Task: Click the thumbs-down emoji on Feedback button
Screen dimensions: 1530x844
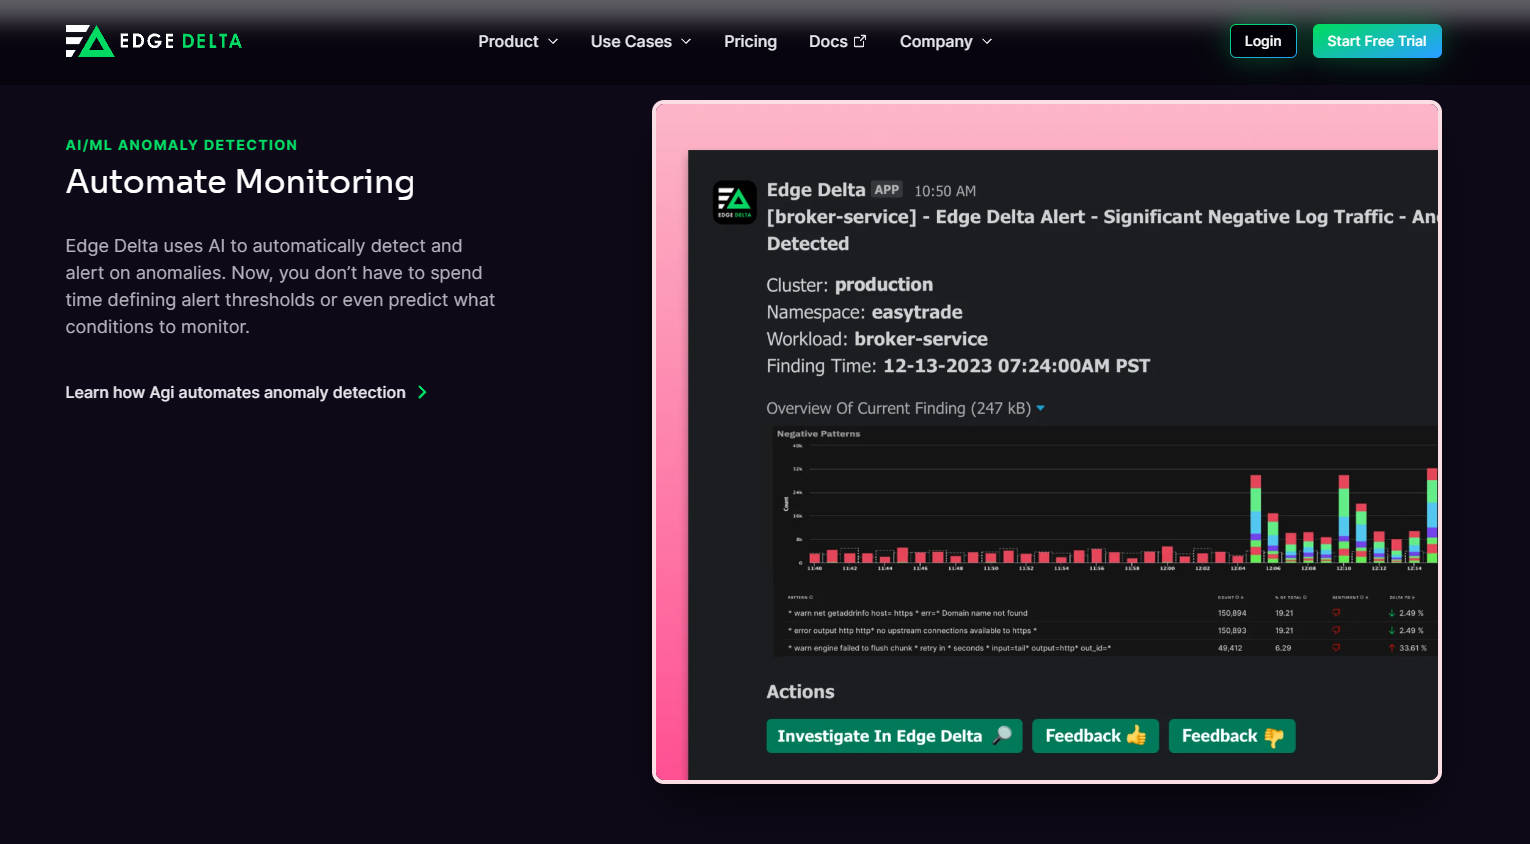Action: pos(1273,737)
